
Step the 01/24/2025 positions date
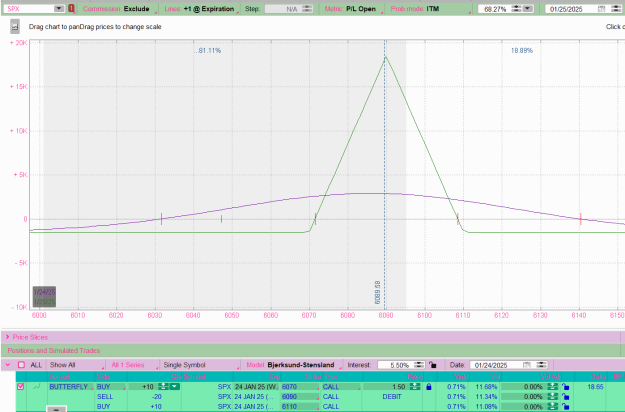[x=541, y=365]
